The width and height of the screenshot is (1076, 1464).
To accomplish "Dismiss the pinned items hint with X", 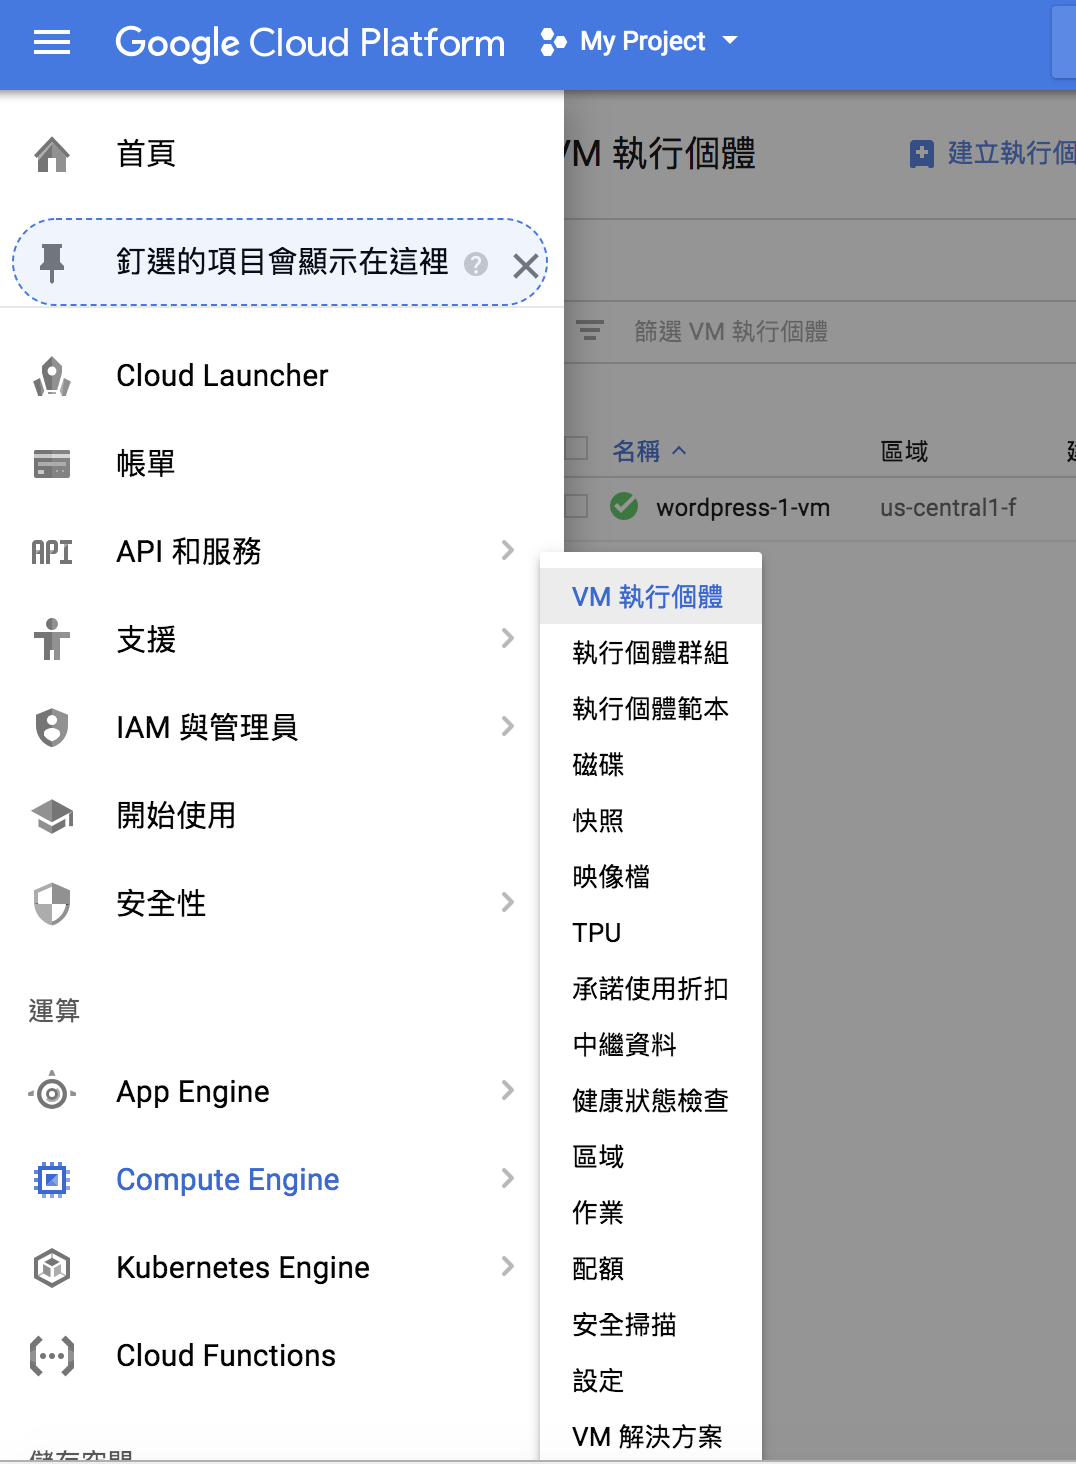I will [x=525, y=265].
